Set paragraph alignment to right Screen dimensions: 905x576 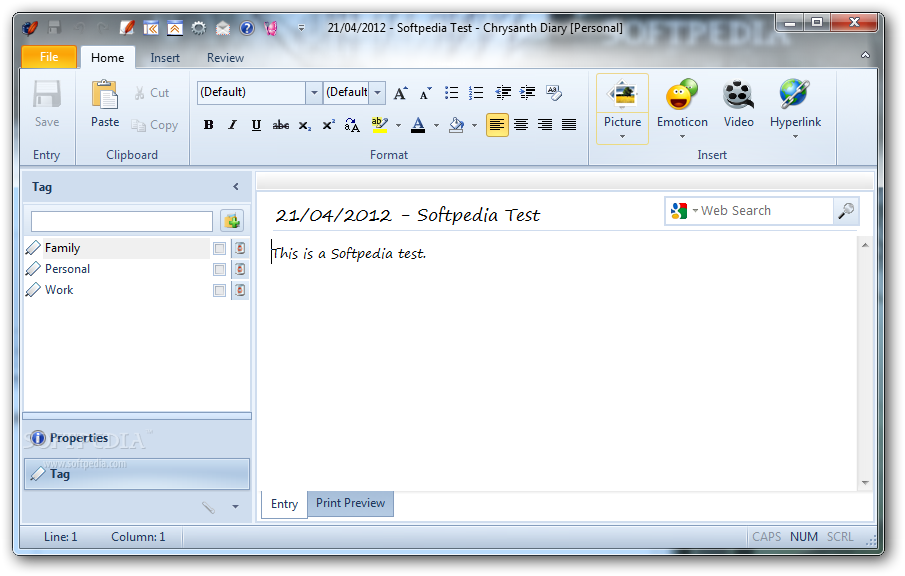click(545, 125)
